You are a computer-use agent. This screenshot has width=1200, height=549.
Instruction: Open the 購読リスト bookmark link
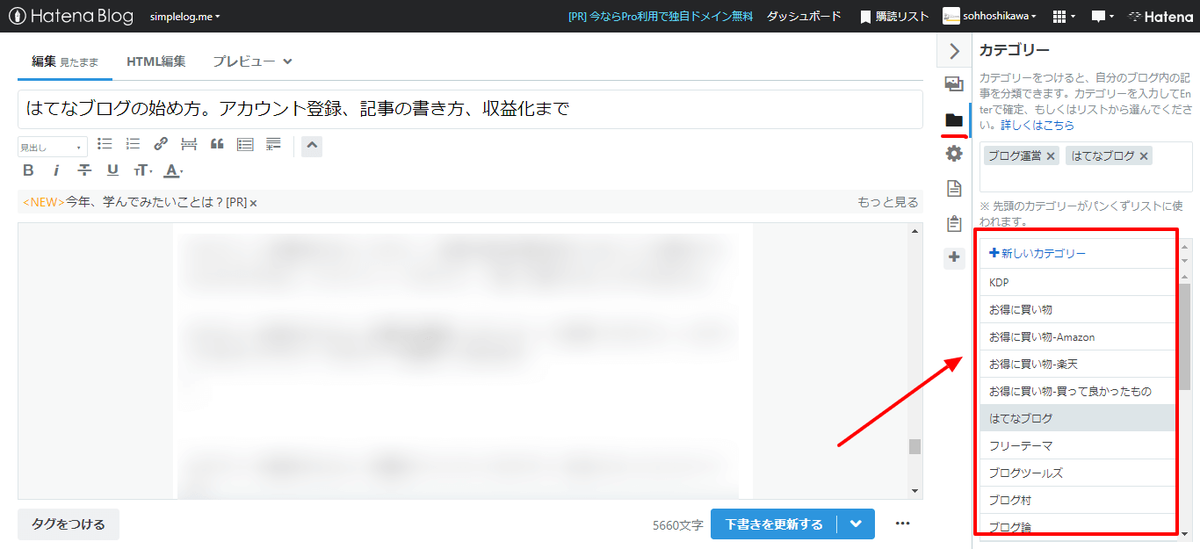(895, 17)
